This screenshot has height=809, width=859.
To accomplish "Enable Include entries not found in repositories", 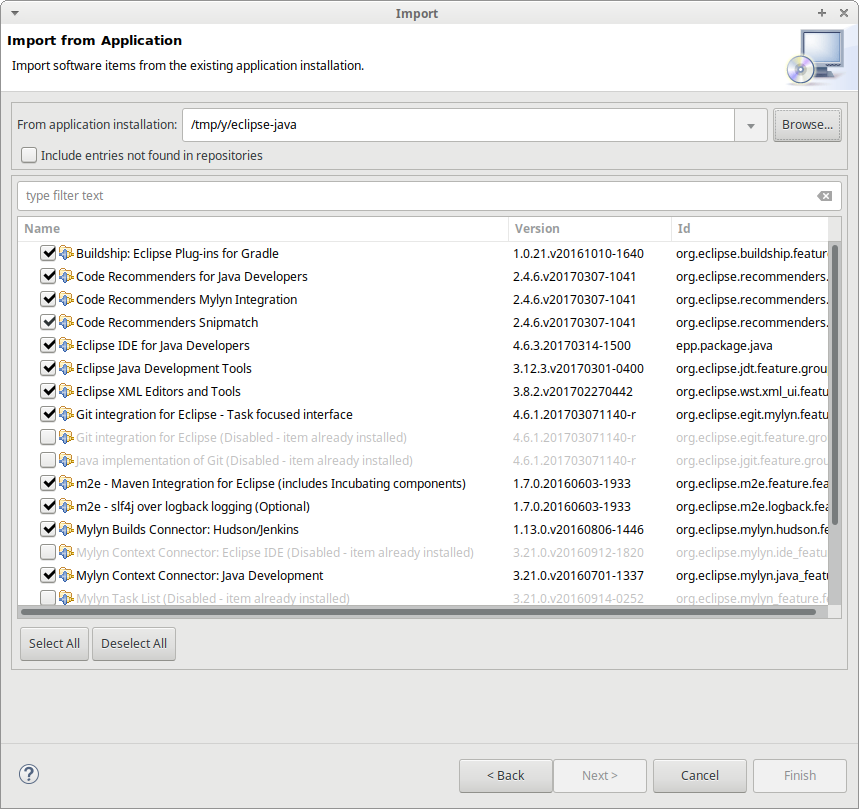I will tap(29, 156).
